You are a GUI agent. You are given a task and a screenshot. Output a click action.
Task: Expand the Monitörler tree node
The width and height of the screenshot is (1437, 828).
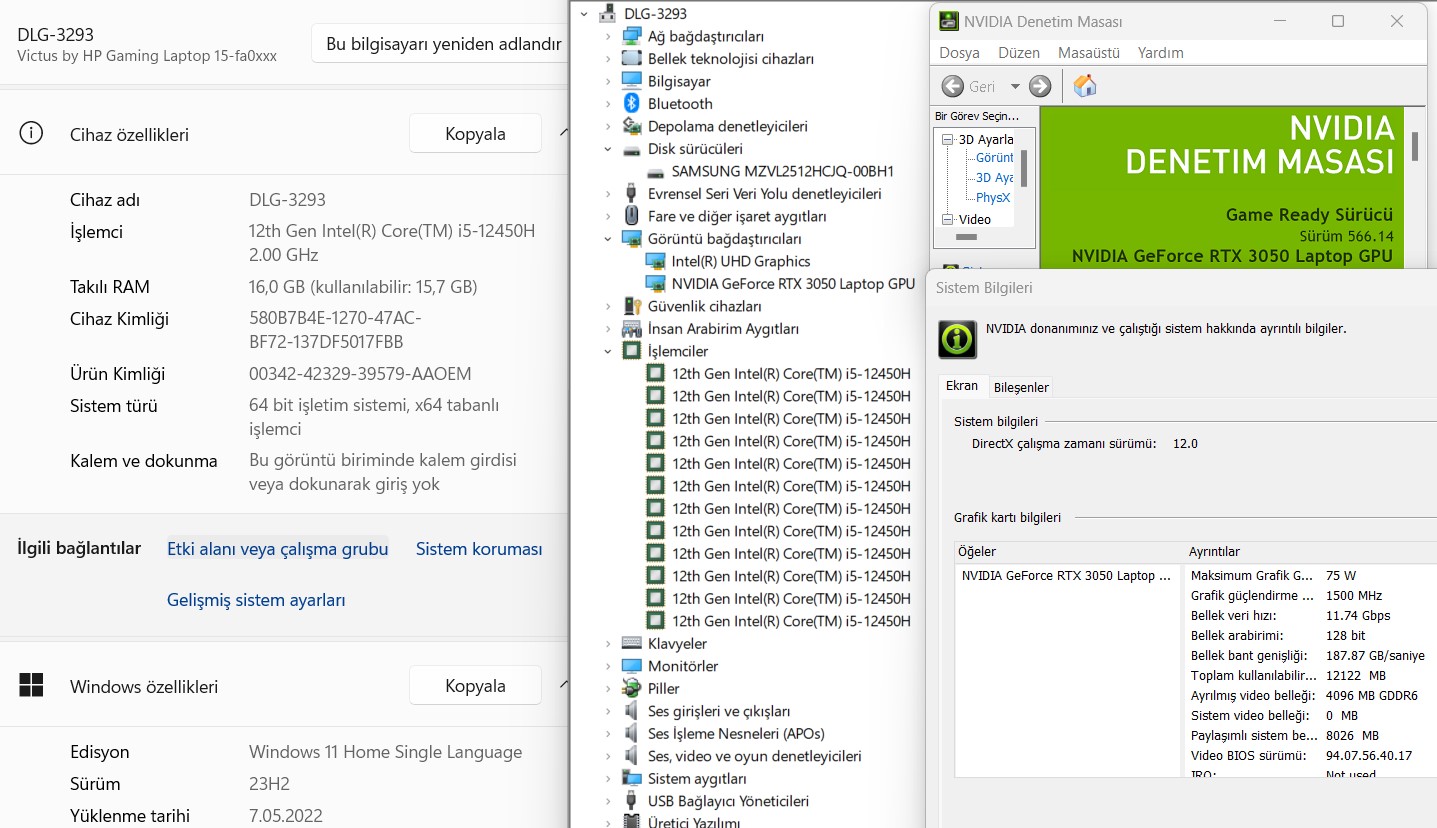608,666
